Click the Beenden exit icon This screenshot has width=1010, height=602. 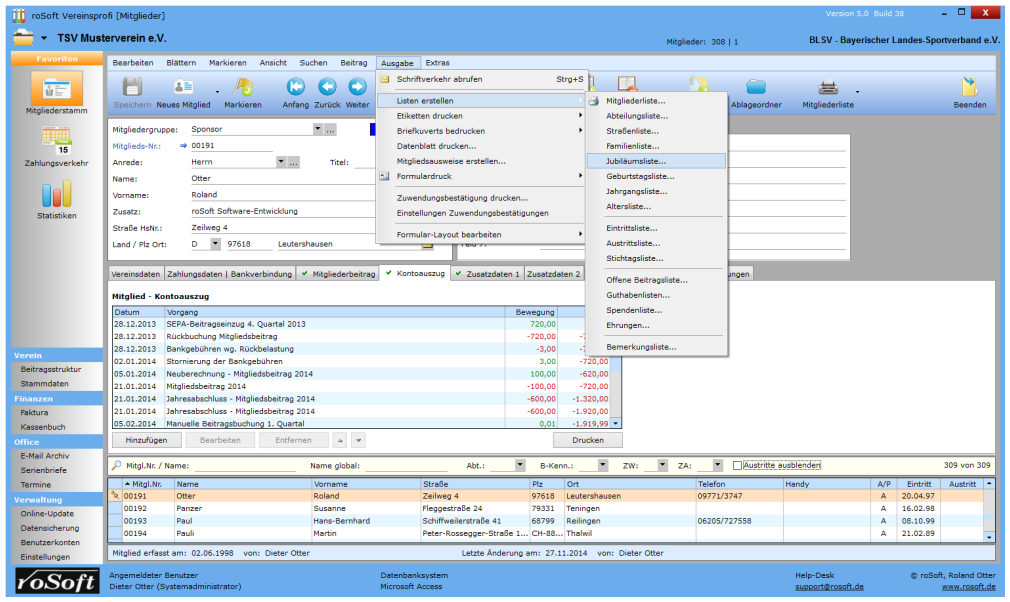(969, 89)
